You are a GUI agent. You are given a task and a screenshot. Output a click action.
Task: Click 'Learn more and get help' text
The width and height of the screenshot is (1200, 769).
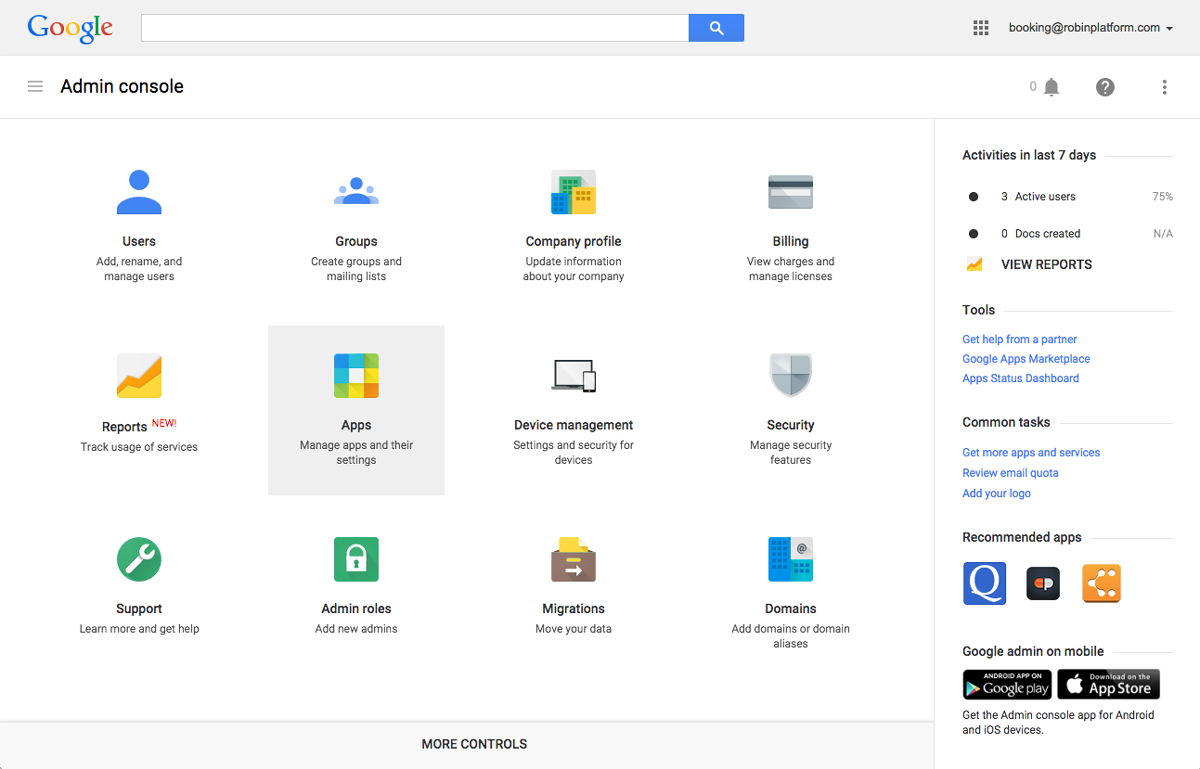139,629
